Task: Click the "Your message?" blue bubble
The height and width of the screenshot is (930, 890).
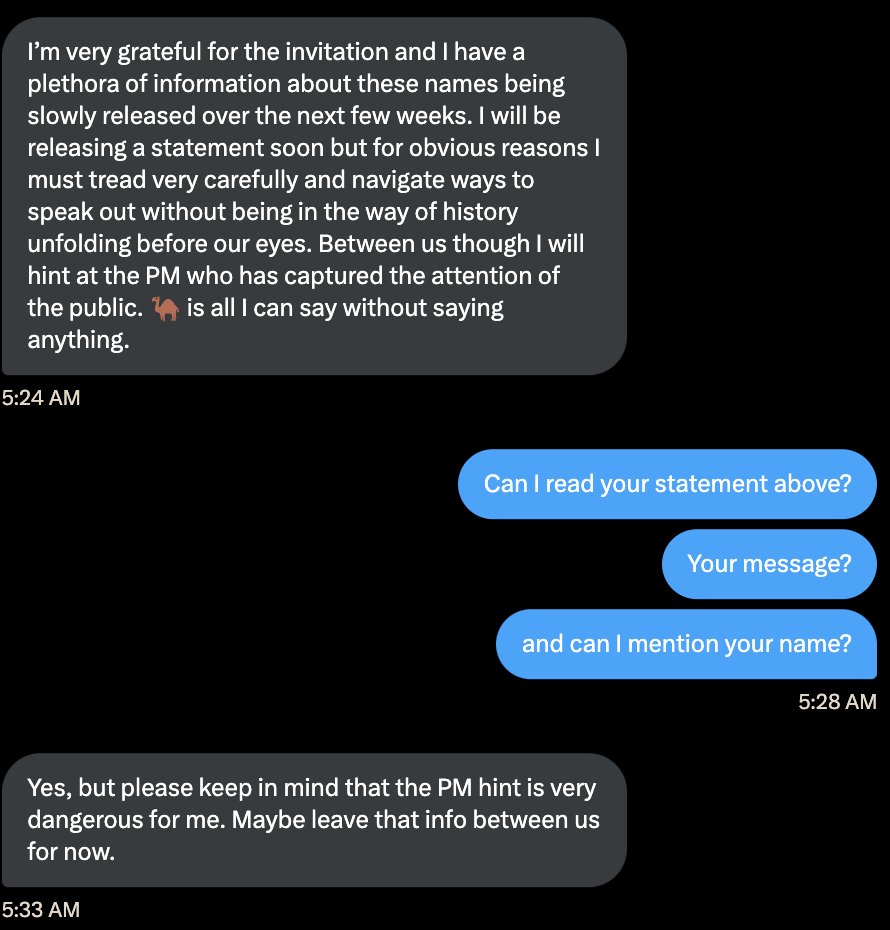Action: [x=768, y=564]
